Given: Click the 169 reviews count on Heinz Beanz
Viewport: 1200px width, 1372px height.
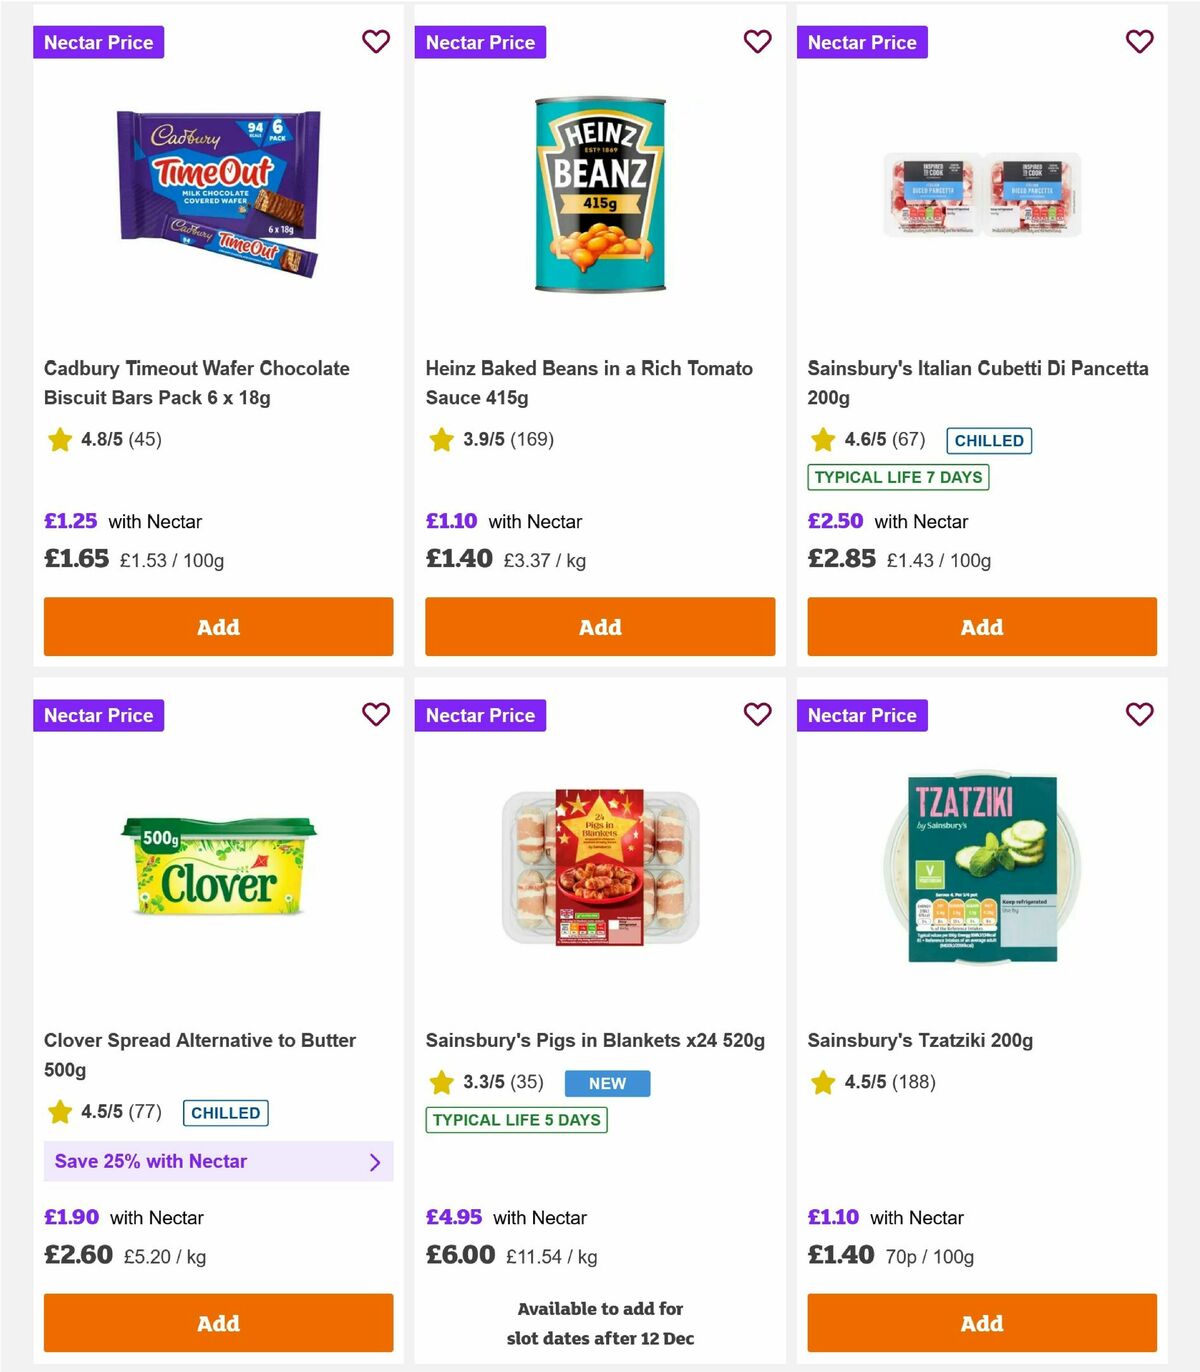Looking at the screenshot, I should (532, 438).
